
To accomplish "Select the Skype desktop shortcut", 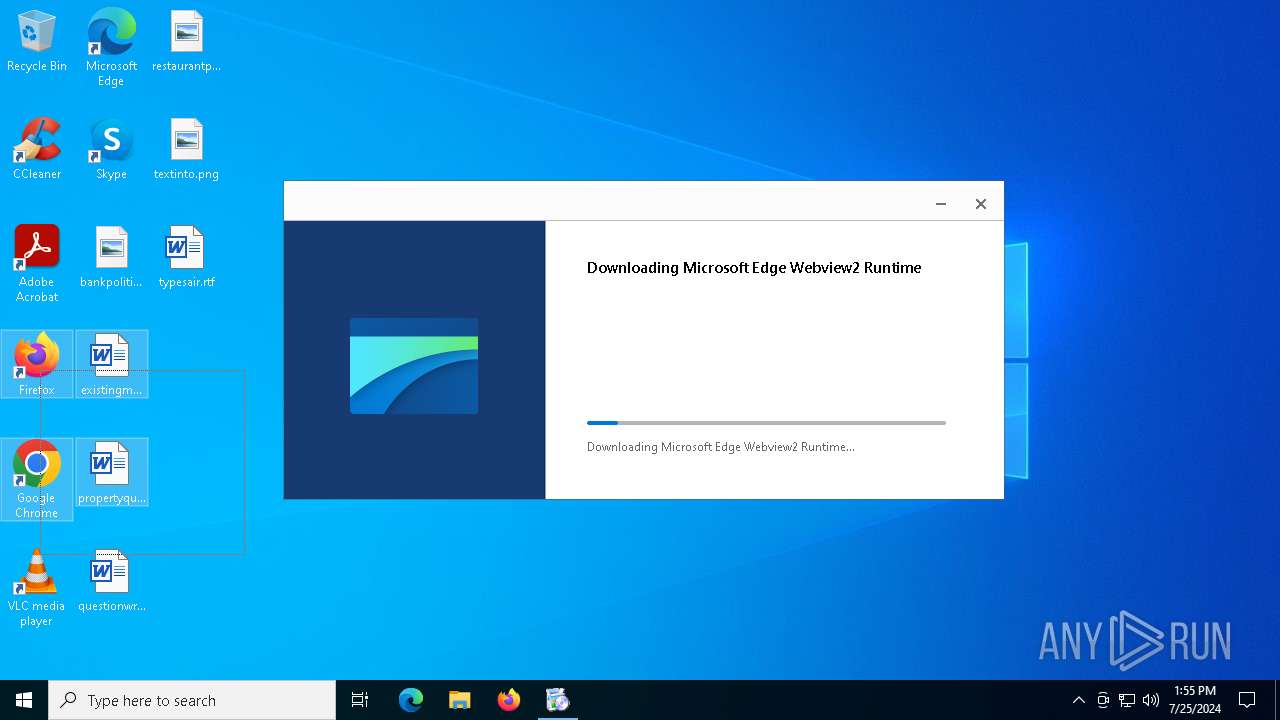I will (x=111, y=150).
